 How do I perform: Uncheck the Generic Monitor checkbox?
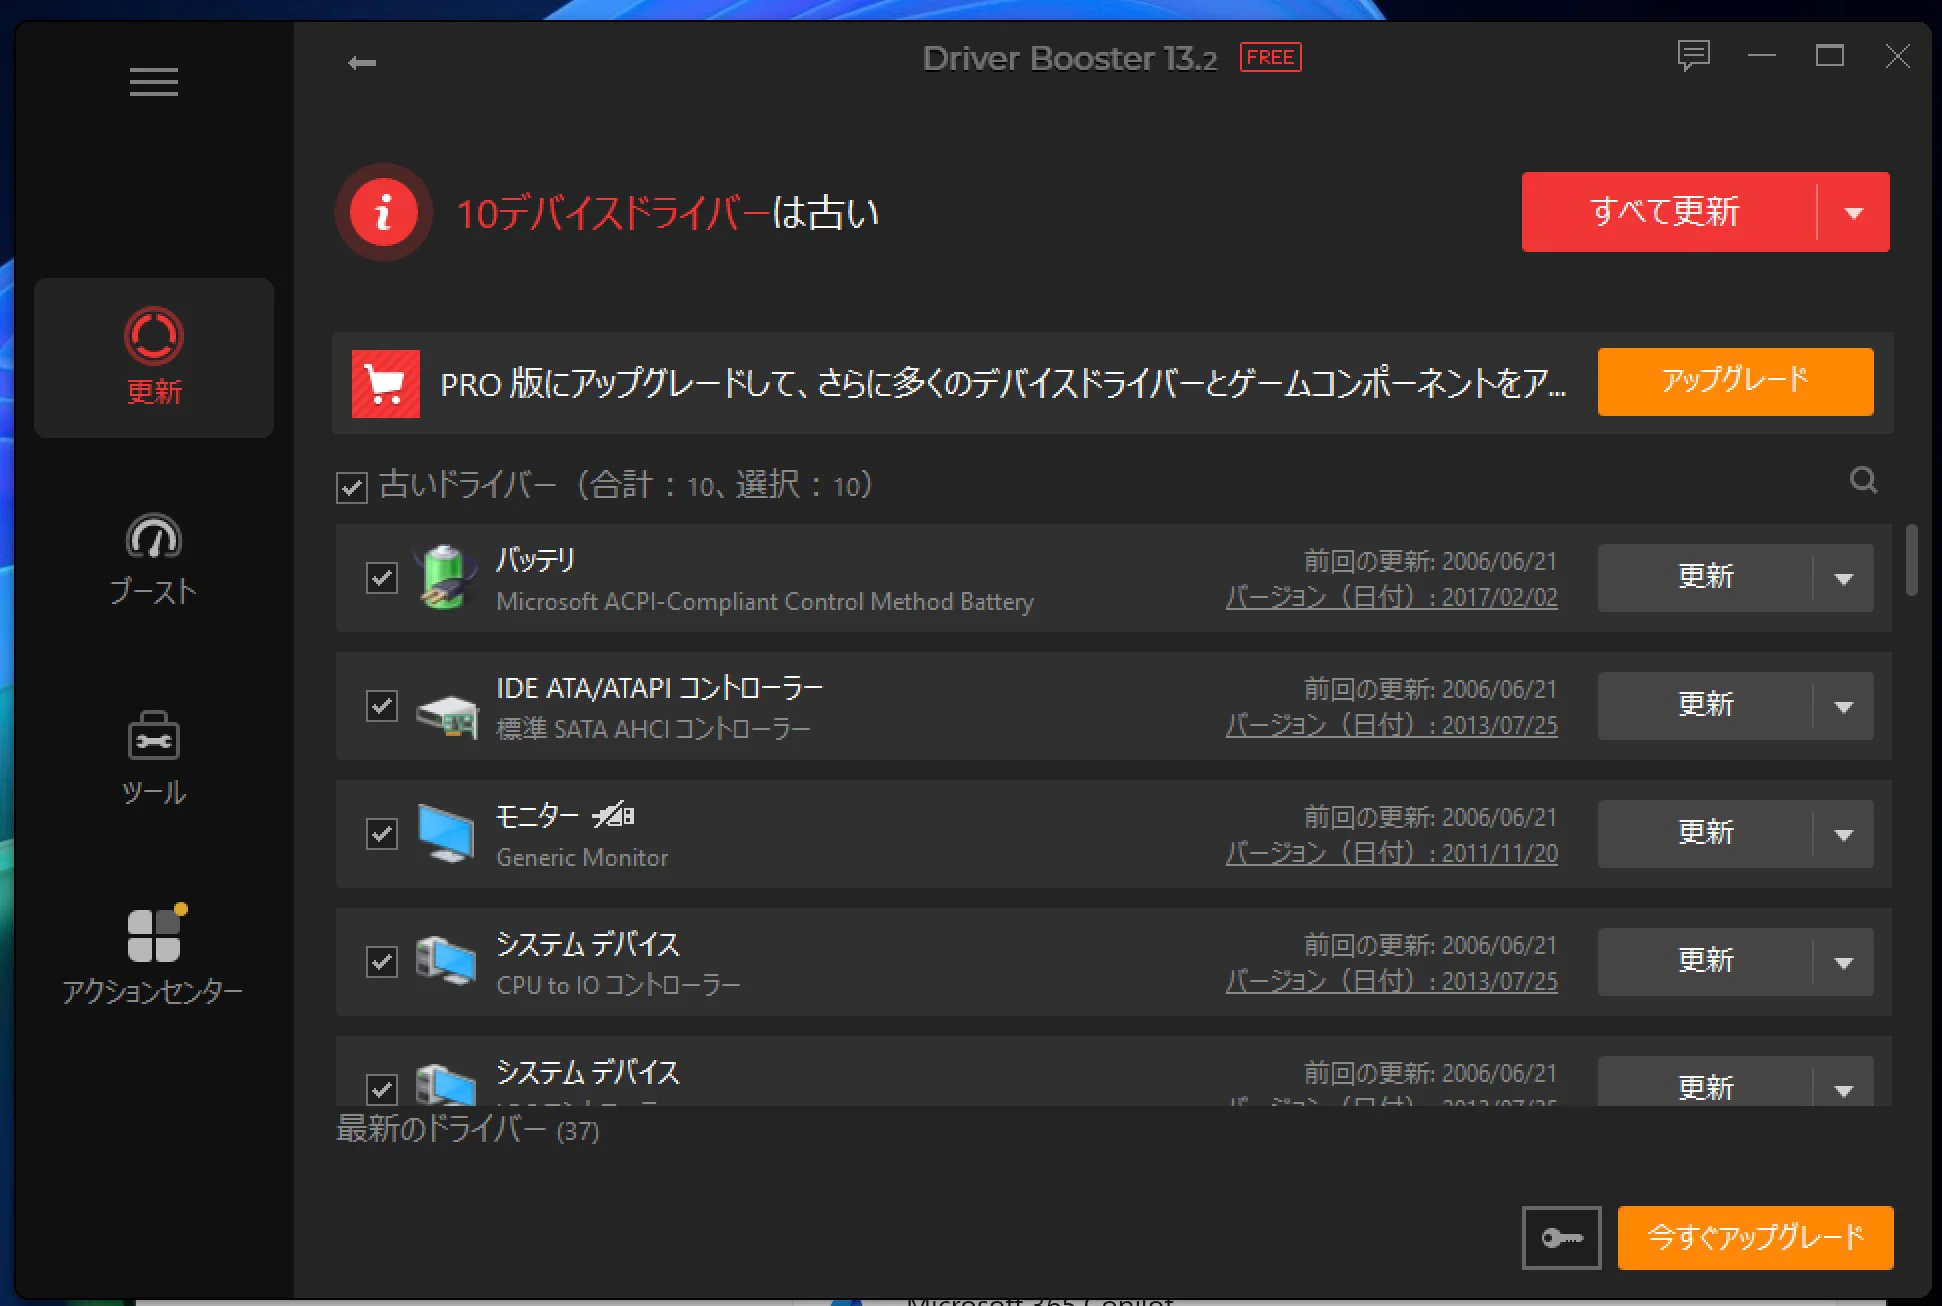click(381, 833)
